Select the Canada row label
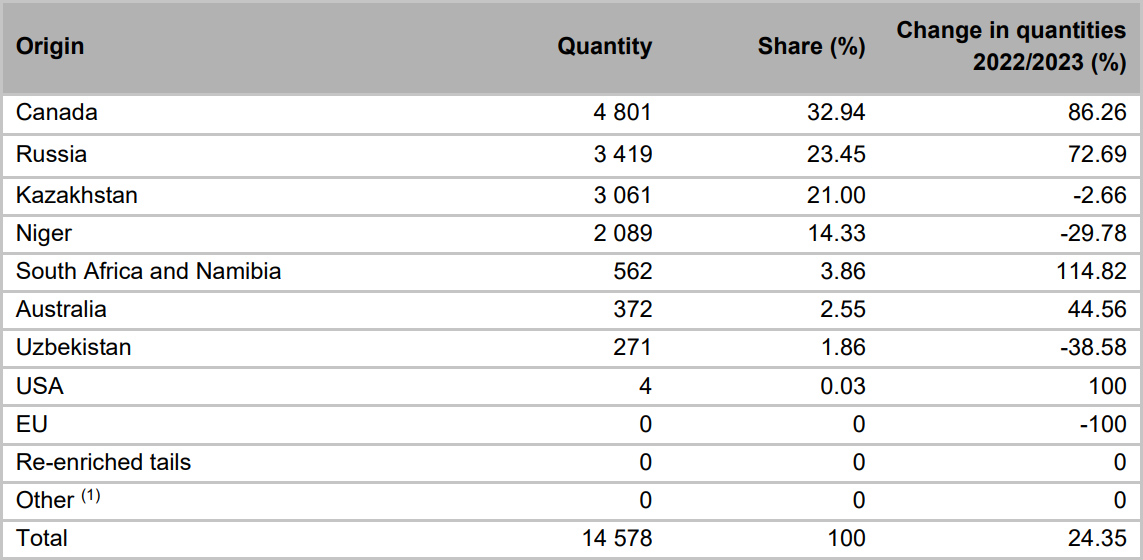1143x560 pixels. click(57, 113)
